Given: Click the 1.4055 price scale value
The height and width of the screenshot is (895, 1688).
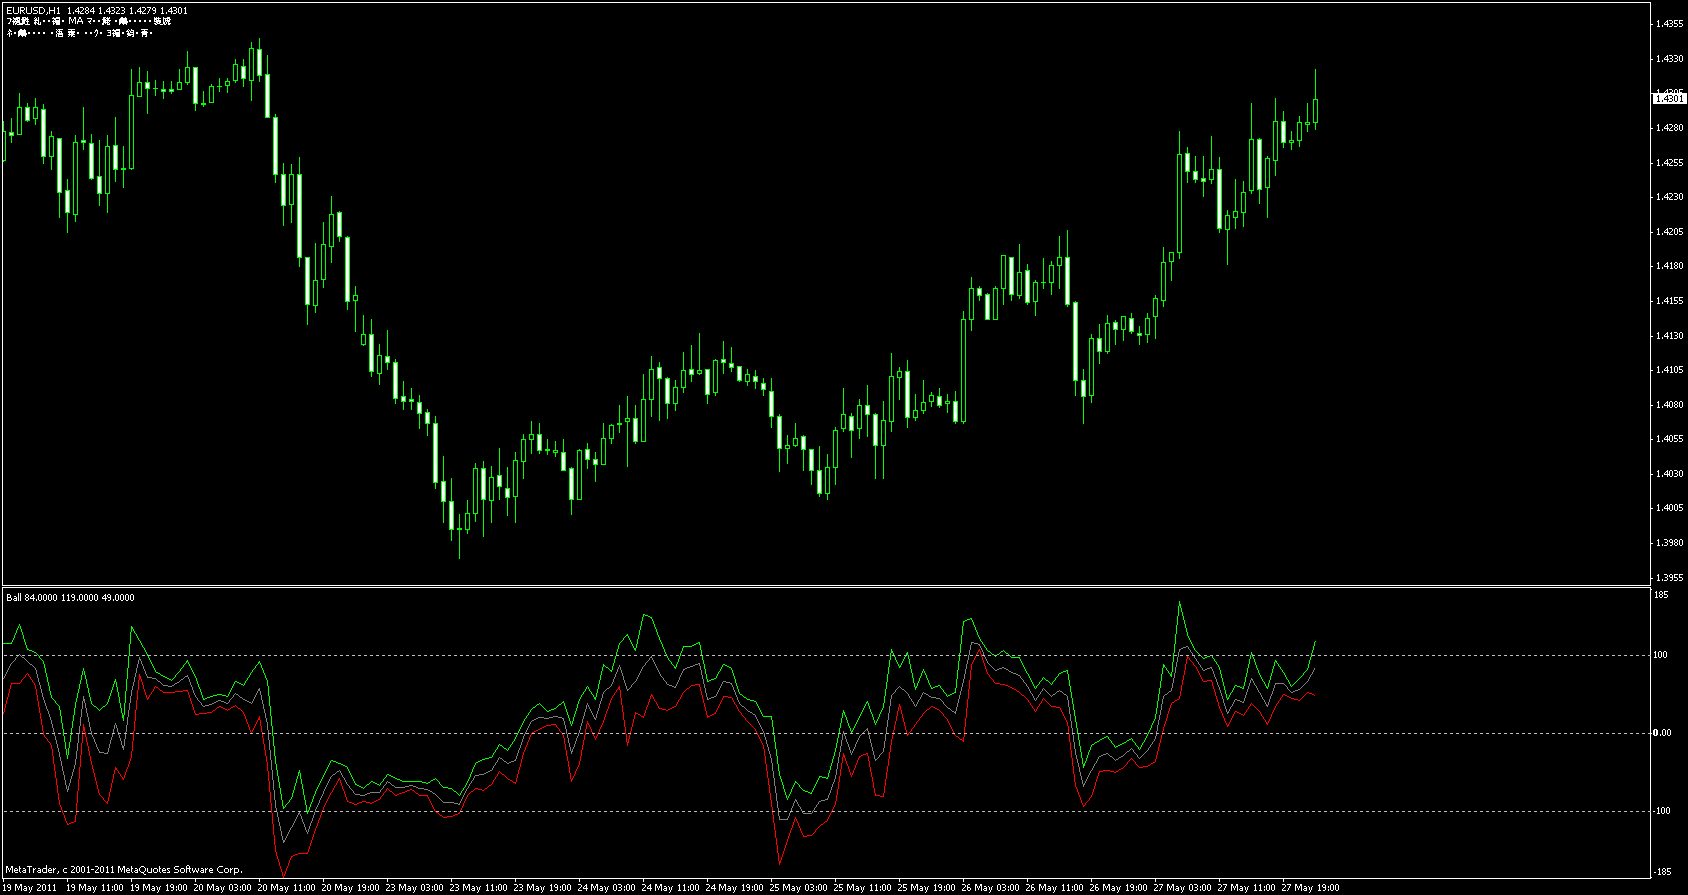Looking at the screenshot, I should coord(1668,439).
